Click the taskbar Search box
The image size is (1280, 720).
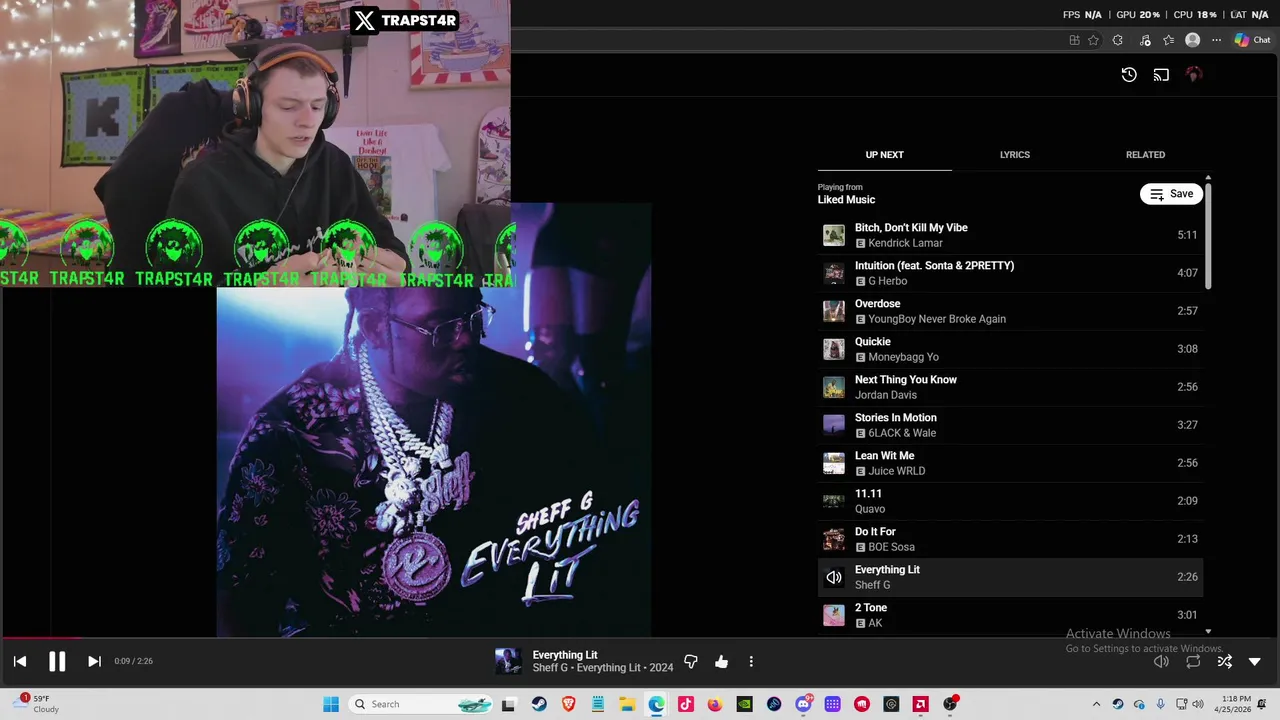coord(421,704)
